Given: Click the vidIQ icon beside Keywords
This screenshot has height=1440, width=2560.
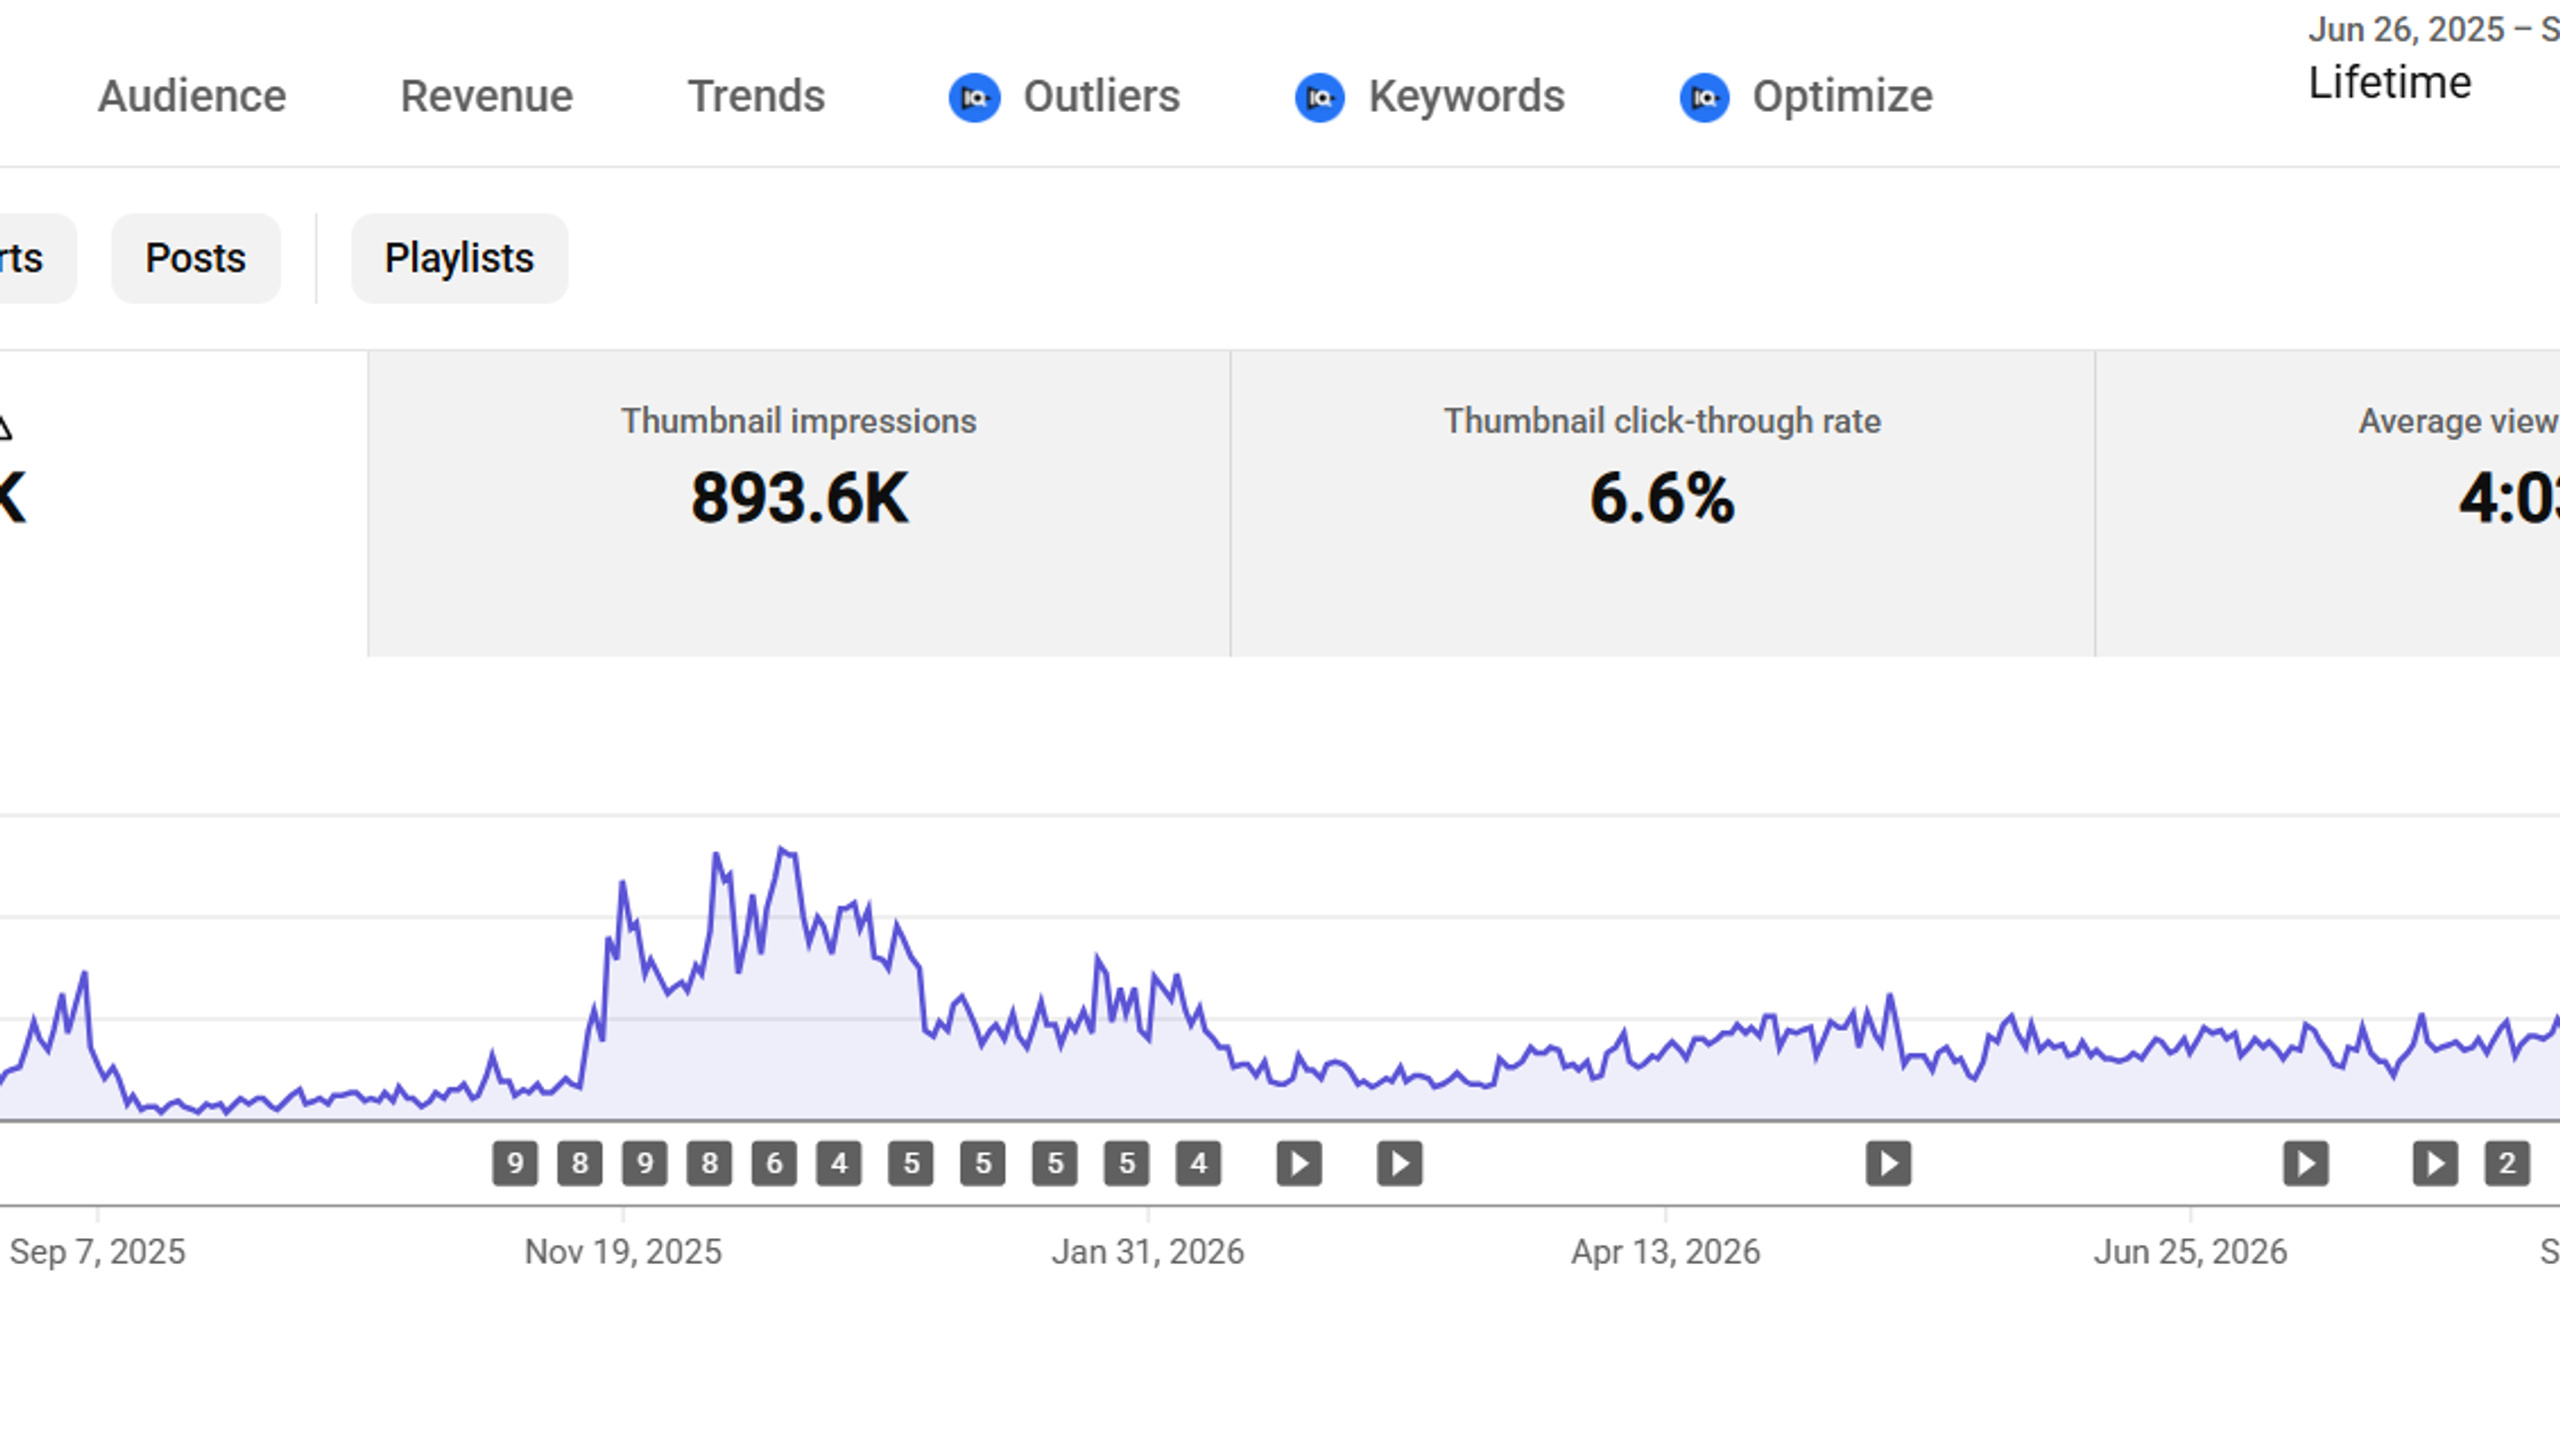Looking at the screenshot, I should tap(1319, 98).
